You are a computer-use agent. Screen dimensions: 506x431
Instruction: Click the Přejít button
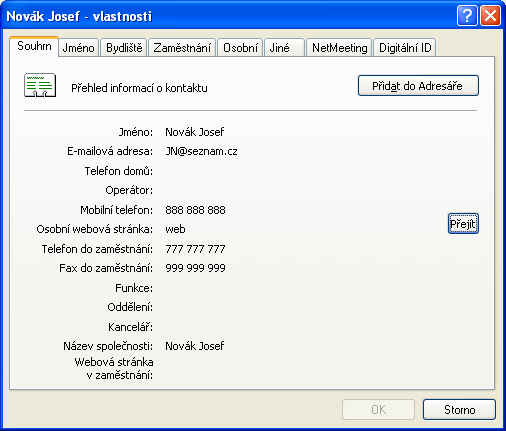click(x=463, y=224)
